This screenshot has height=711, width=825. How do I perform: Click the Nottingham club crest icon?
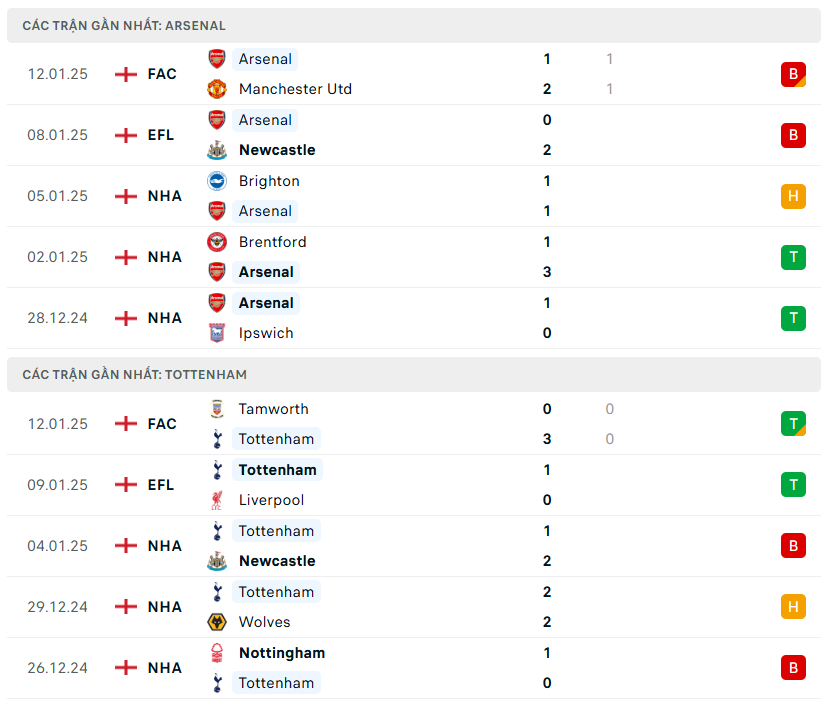pos(217,653)
